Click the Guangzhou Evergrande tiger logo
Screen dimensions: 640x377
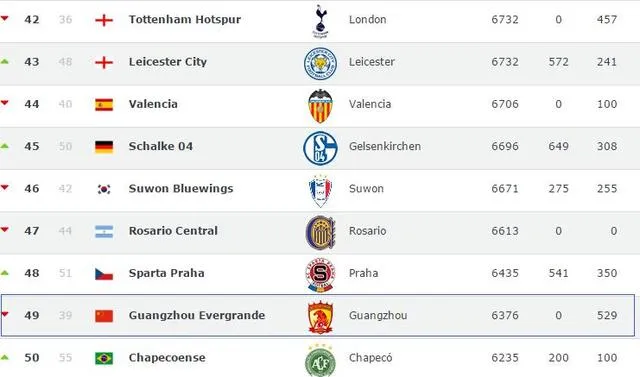pyautogui.click(x=320, y=317)
